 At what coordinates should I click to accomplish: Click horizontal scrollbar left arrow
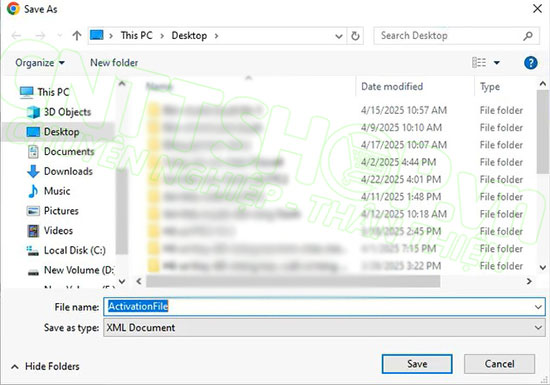coord(139,281)
